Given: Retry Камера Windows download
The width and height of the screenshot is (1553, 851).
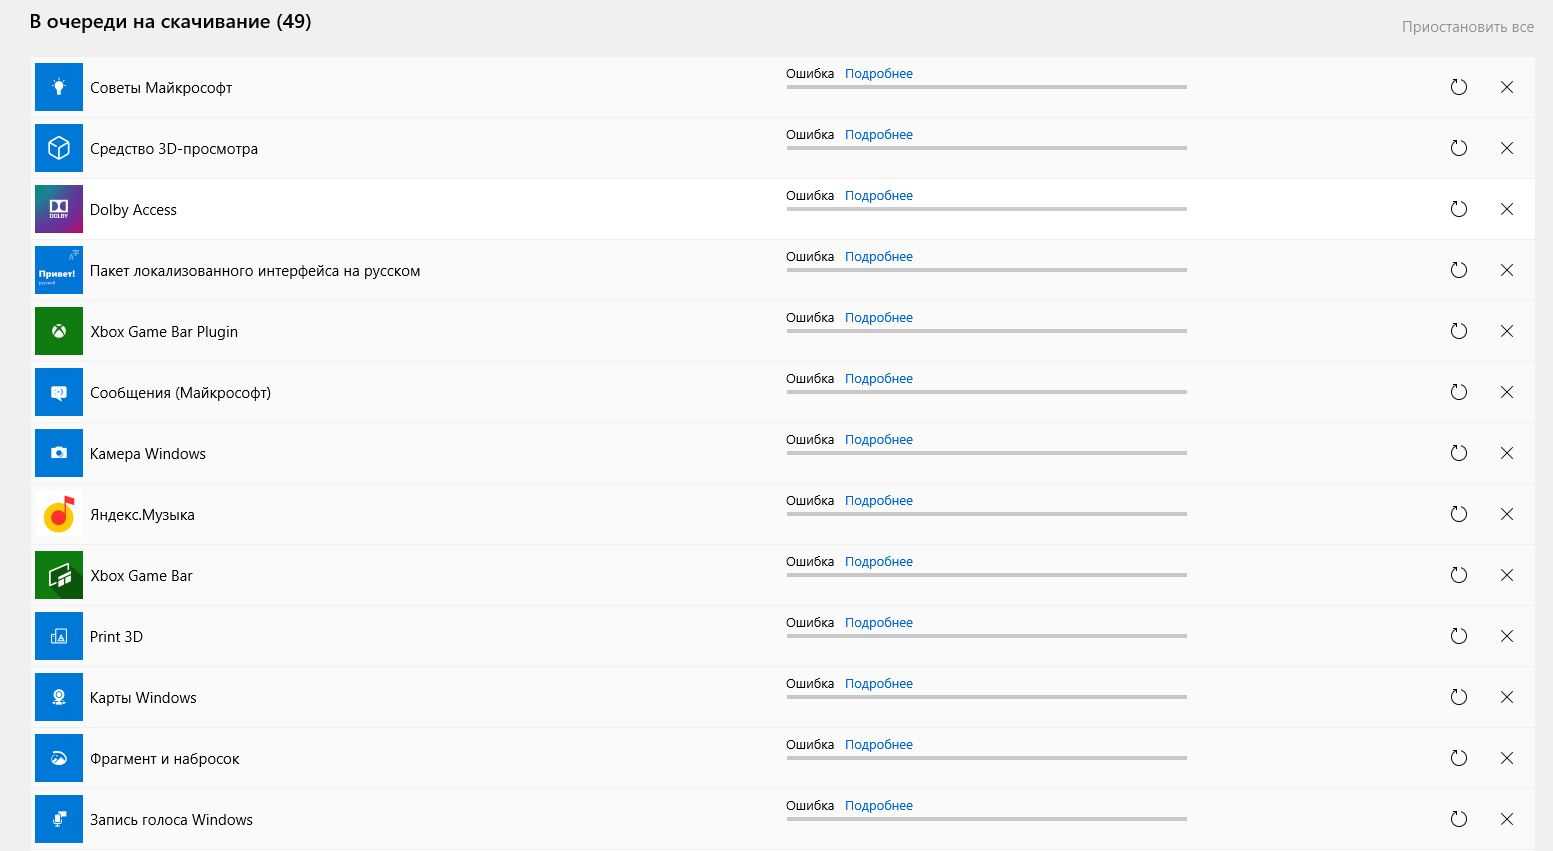Looking at the screenshot, I should coord(1459,453).
